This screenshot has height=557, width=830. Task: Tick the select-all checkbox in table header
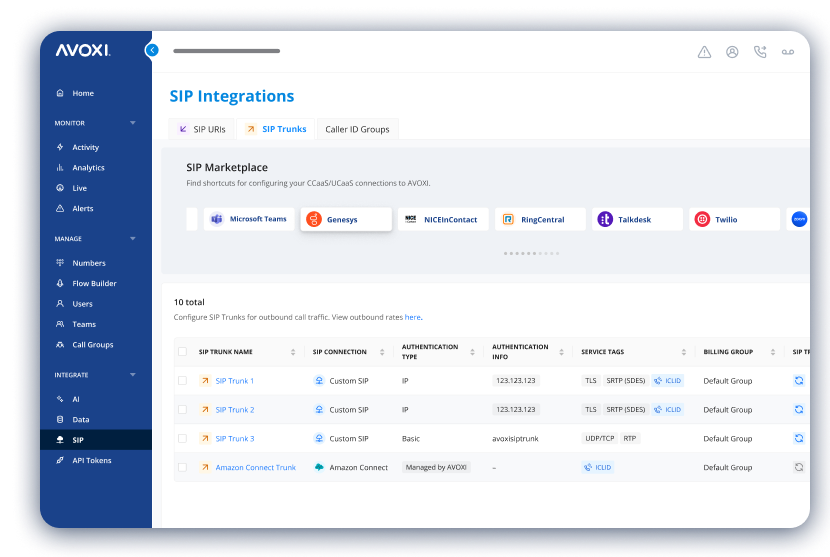pyautogui.click(x=182, y=352)
